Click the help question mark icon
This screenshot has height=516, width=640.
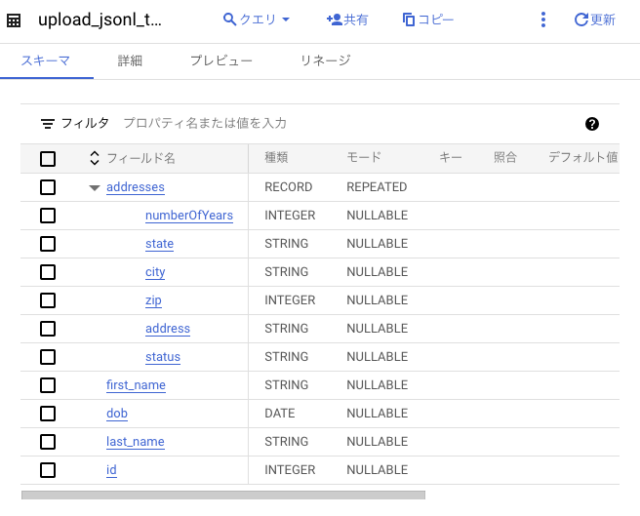[x=591, y=124]
